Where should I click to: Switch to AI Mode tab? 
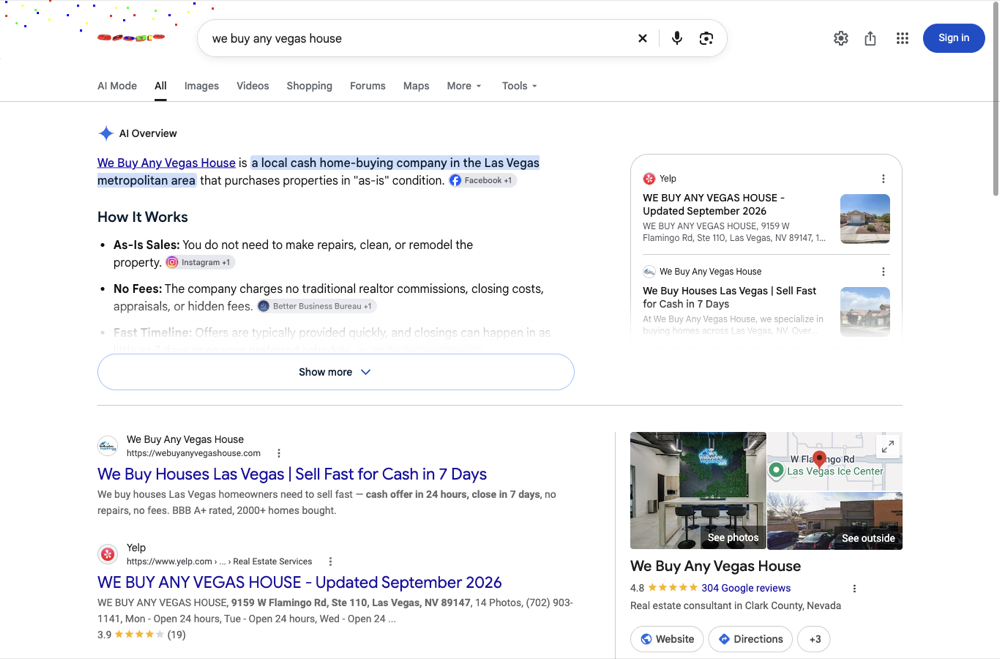pos(117,86)
